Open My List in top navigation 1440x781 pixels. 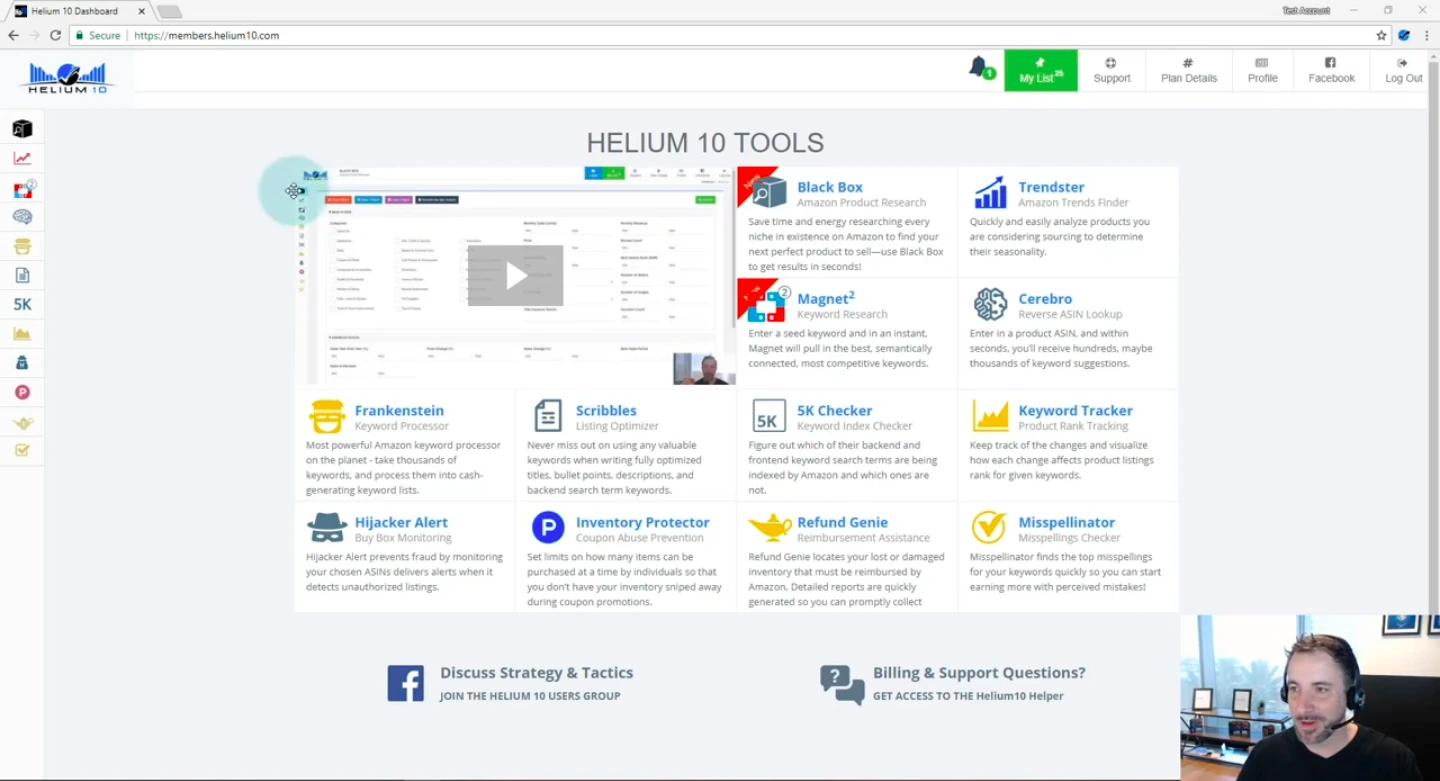[x=1041, y=71]
